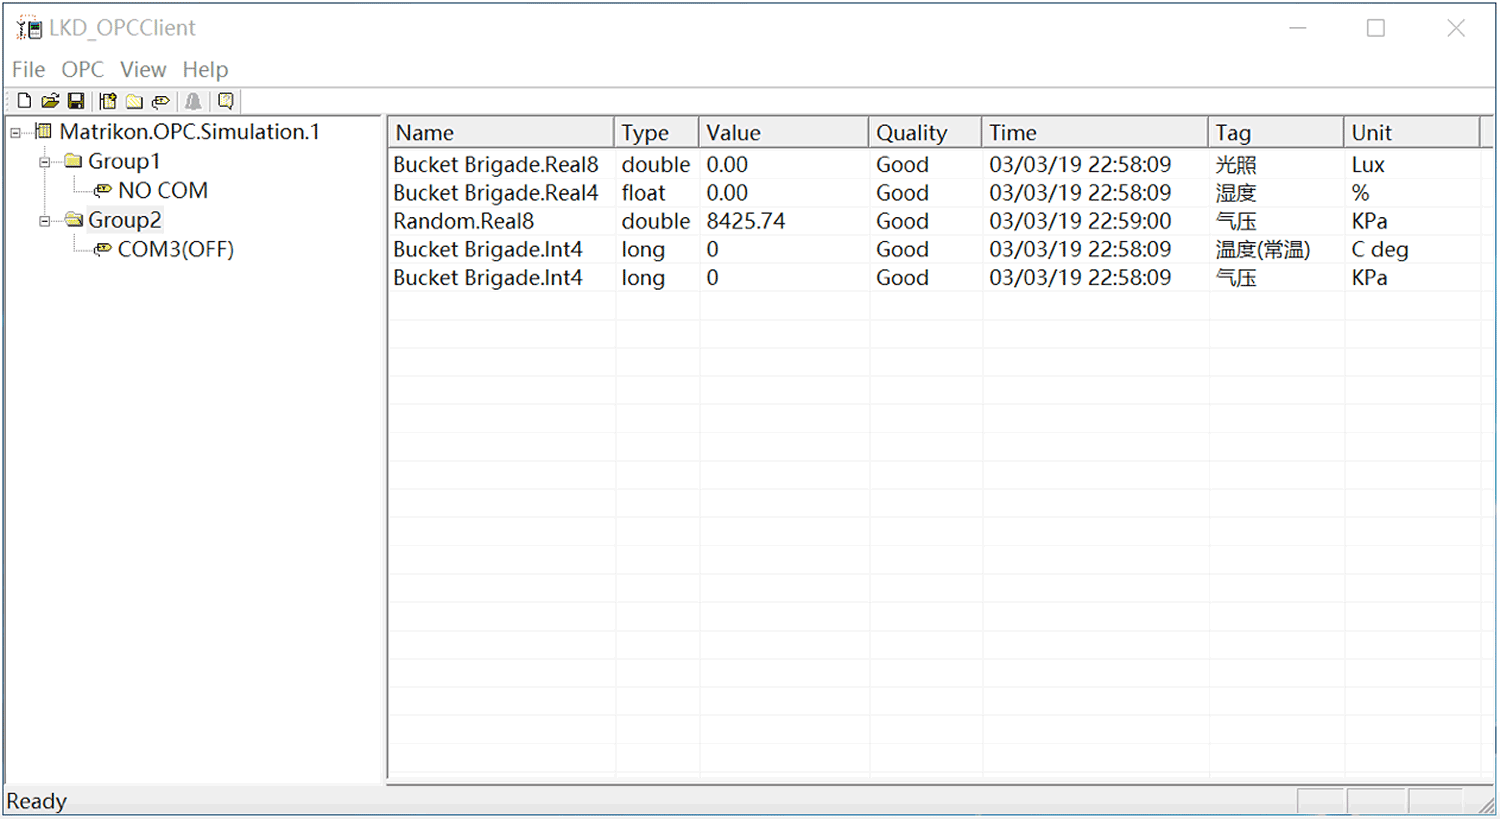
Task: Select Matrikon.OPC.Simulation.1 in the tree
Action: (x=189, y=131)
